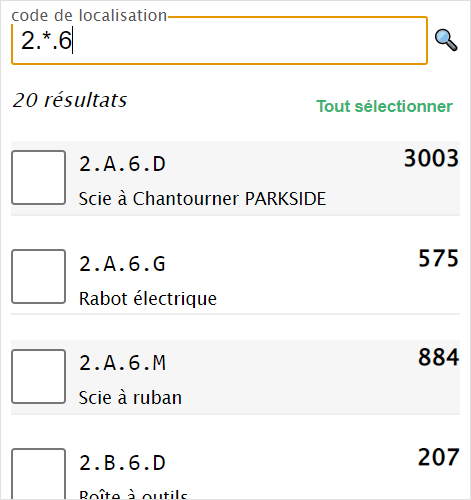Click the 20 résultats count label

[70, 100]
